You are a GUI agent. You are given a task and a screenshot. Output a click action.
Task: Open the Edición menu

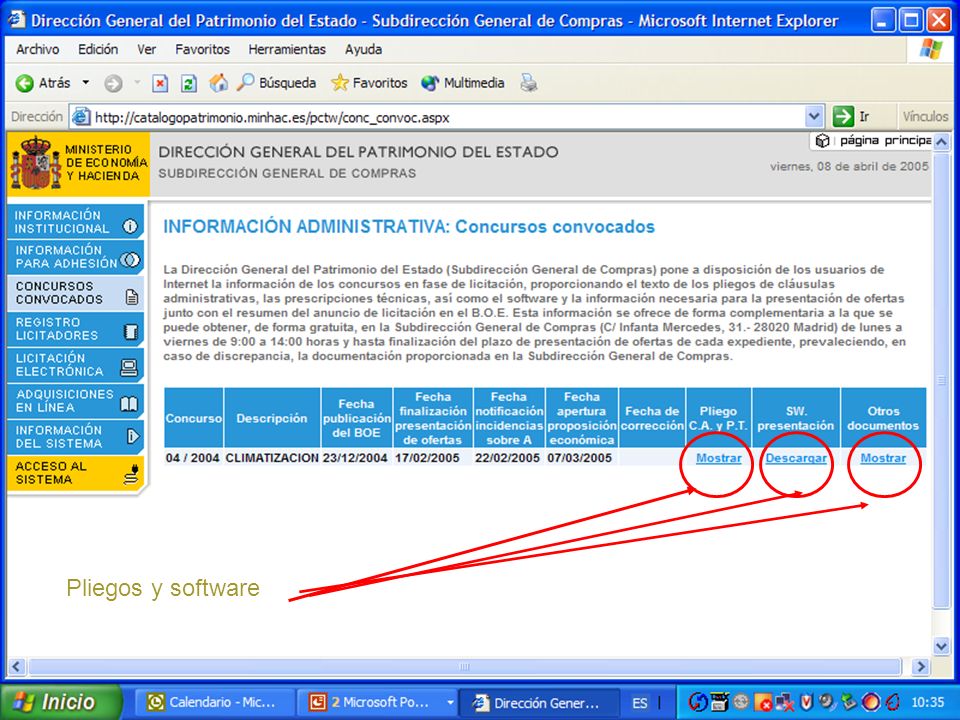(x=98, y=50)
